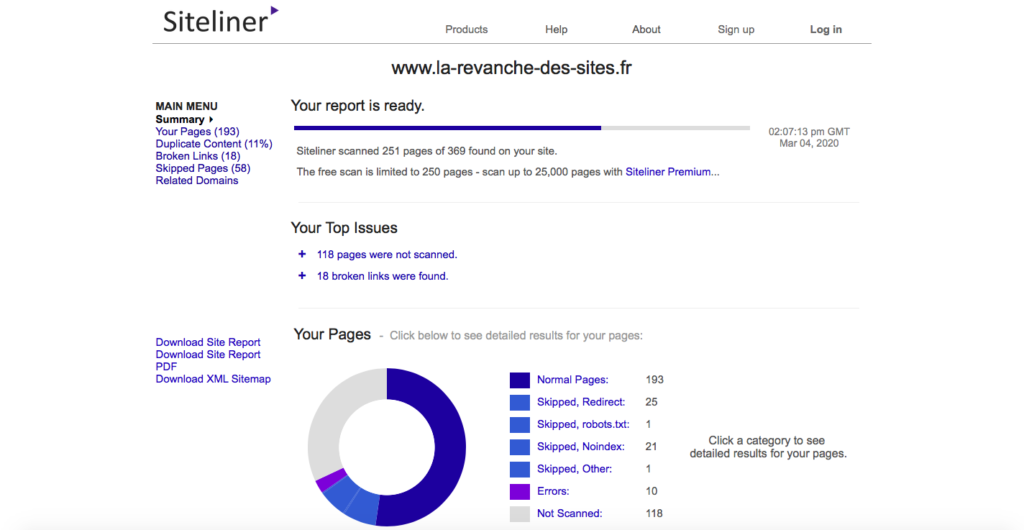Click the purple Errors color swatch
This screenshot has height=530, width=1024.
click(x=520, y=491)
